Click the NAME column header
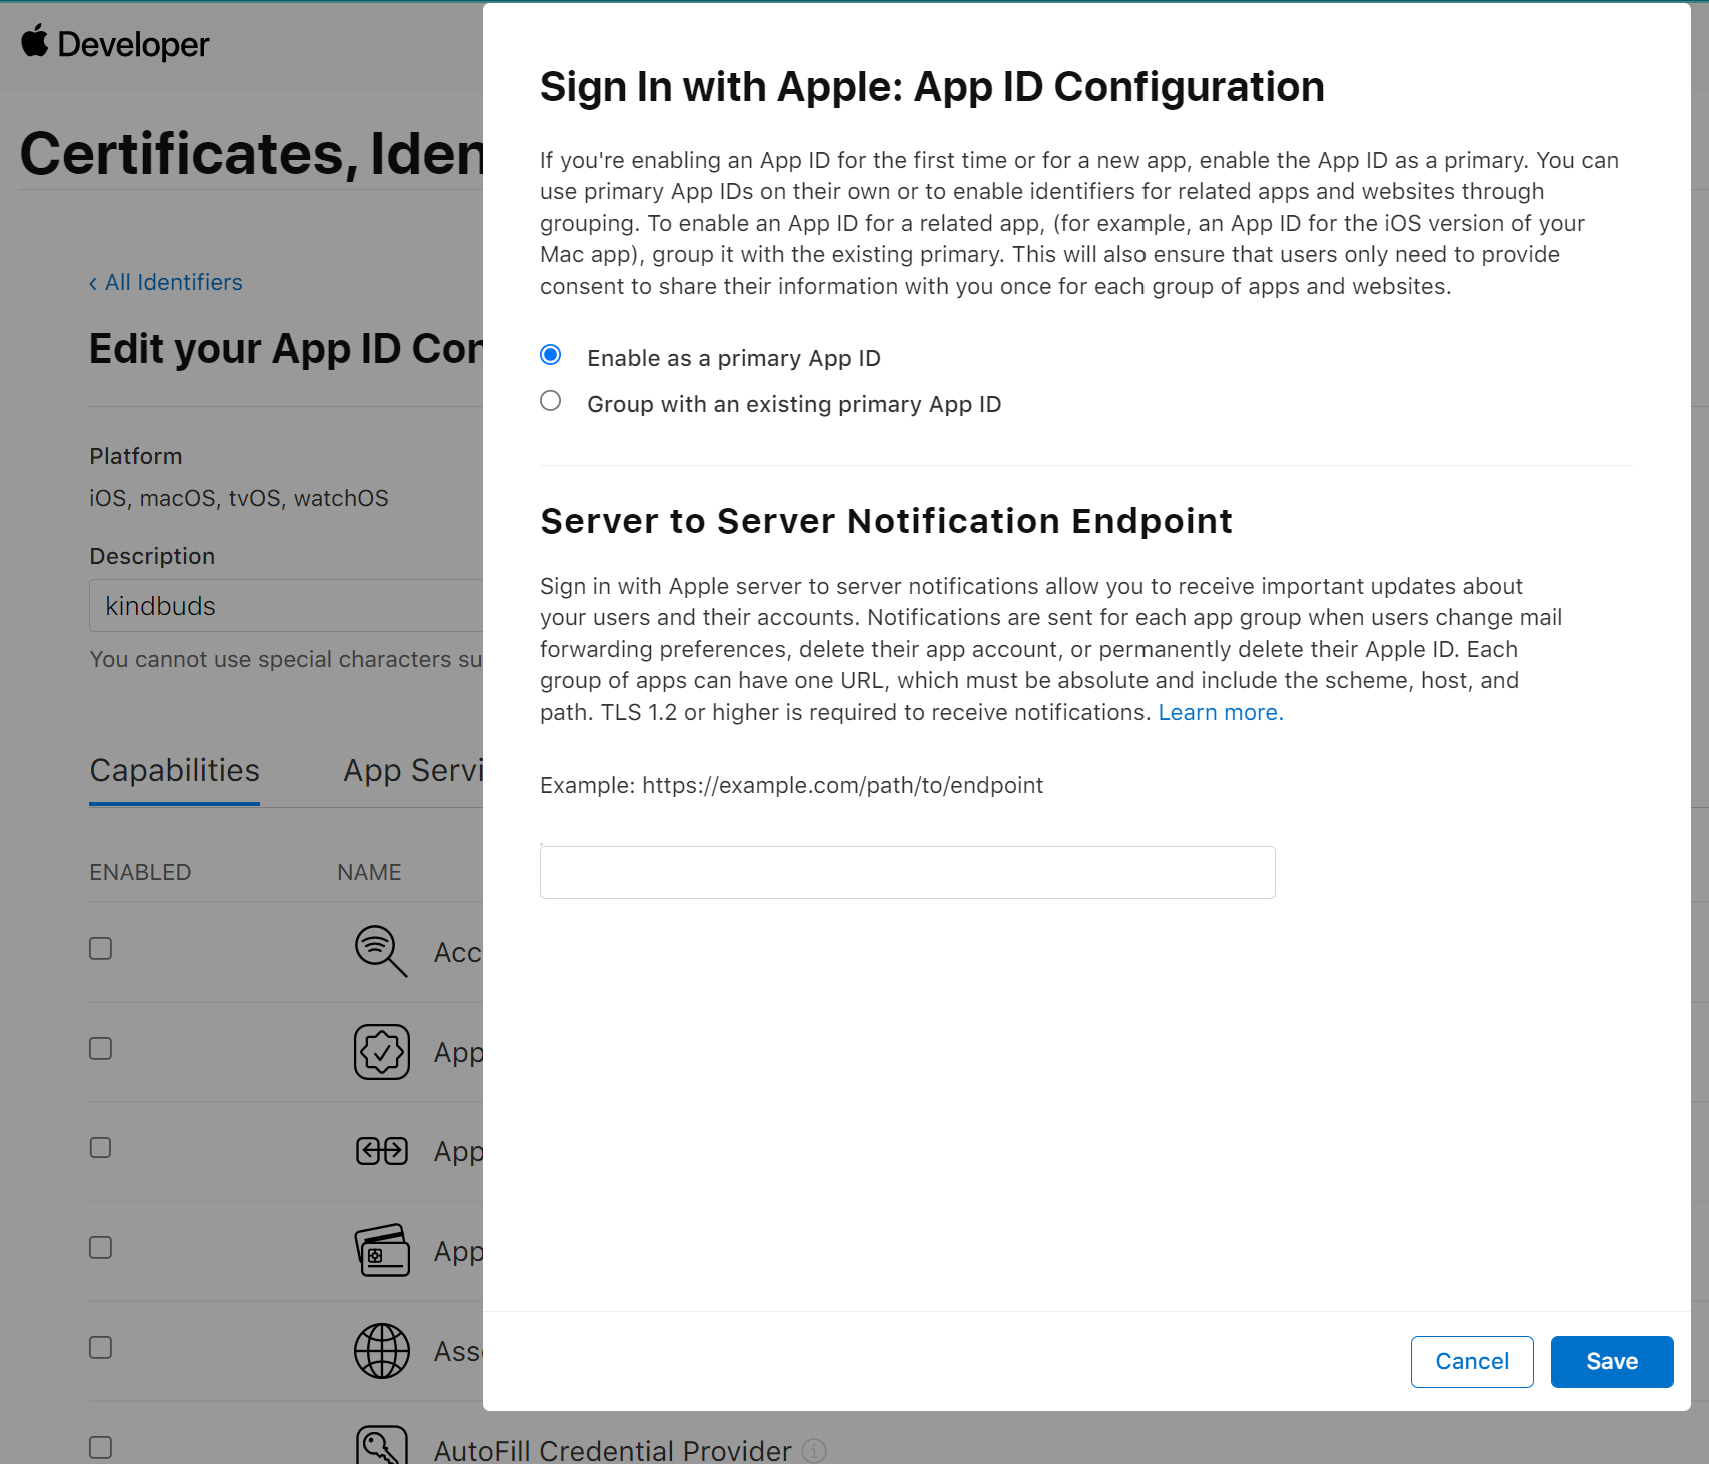 click(369, 872)
